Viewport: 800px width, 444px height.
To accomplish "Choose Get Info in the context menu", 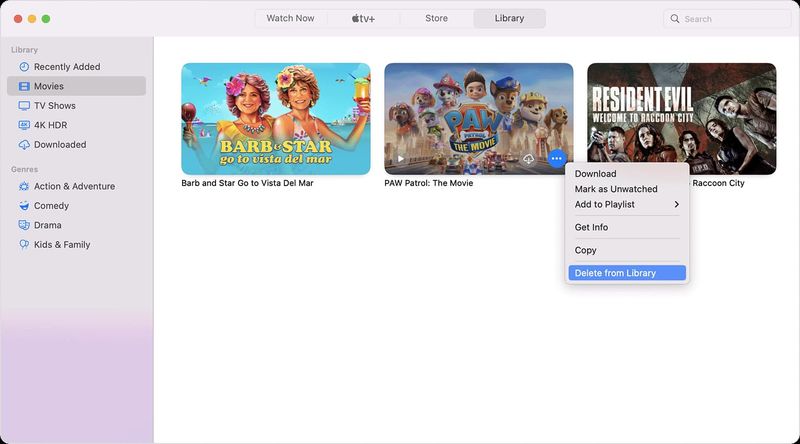I will pyautogui.click(x=627, y=227).
